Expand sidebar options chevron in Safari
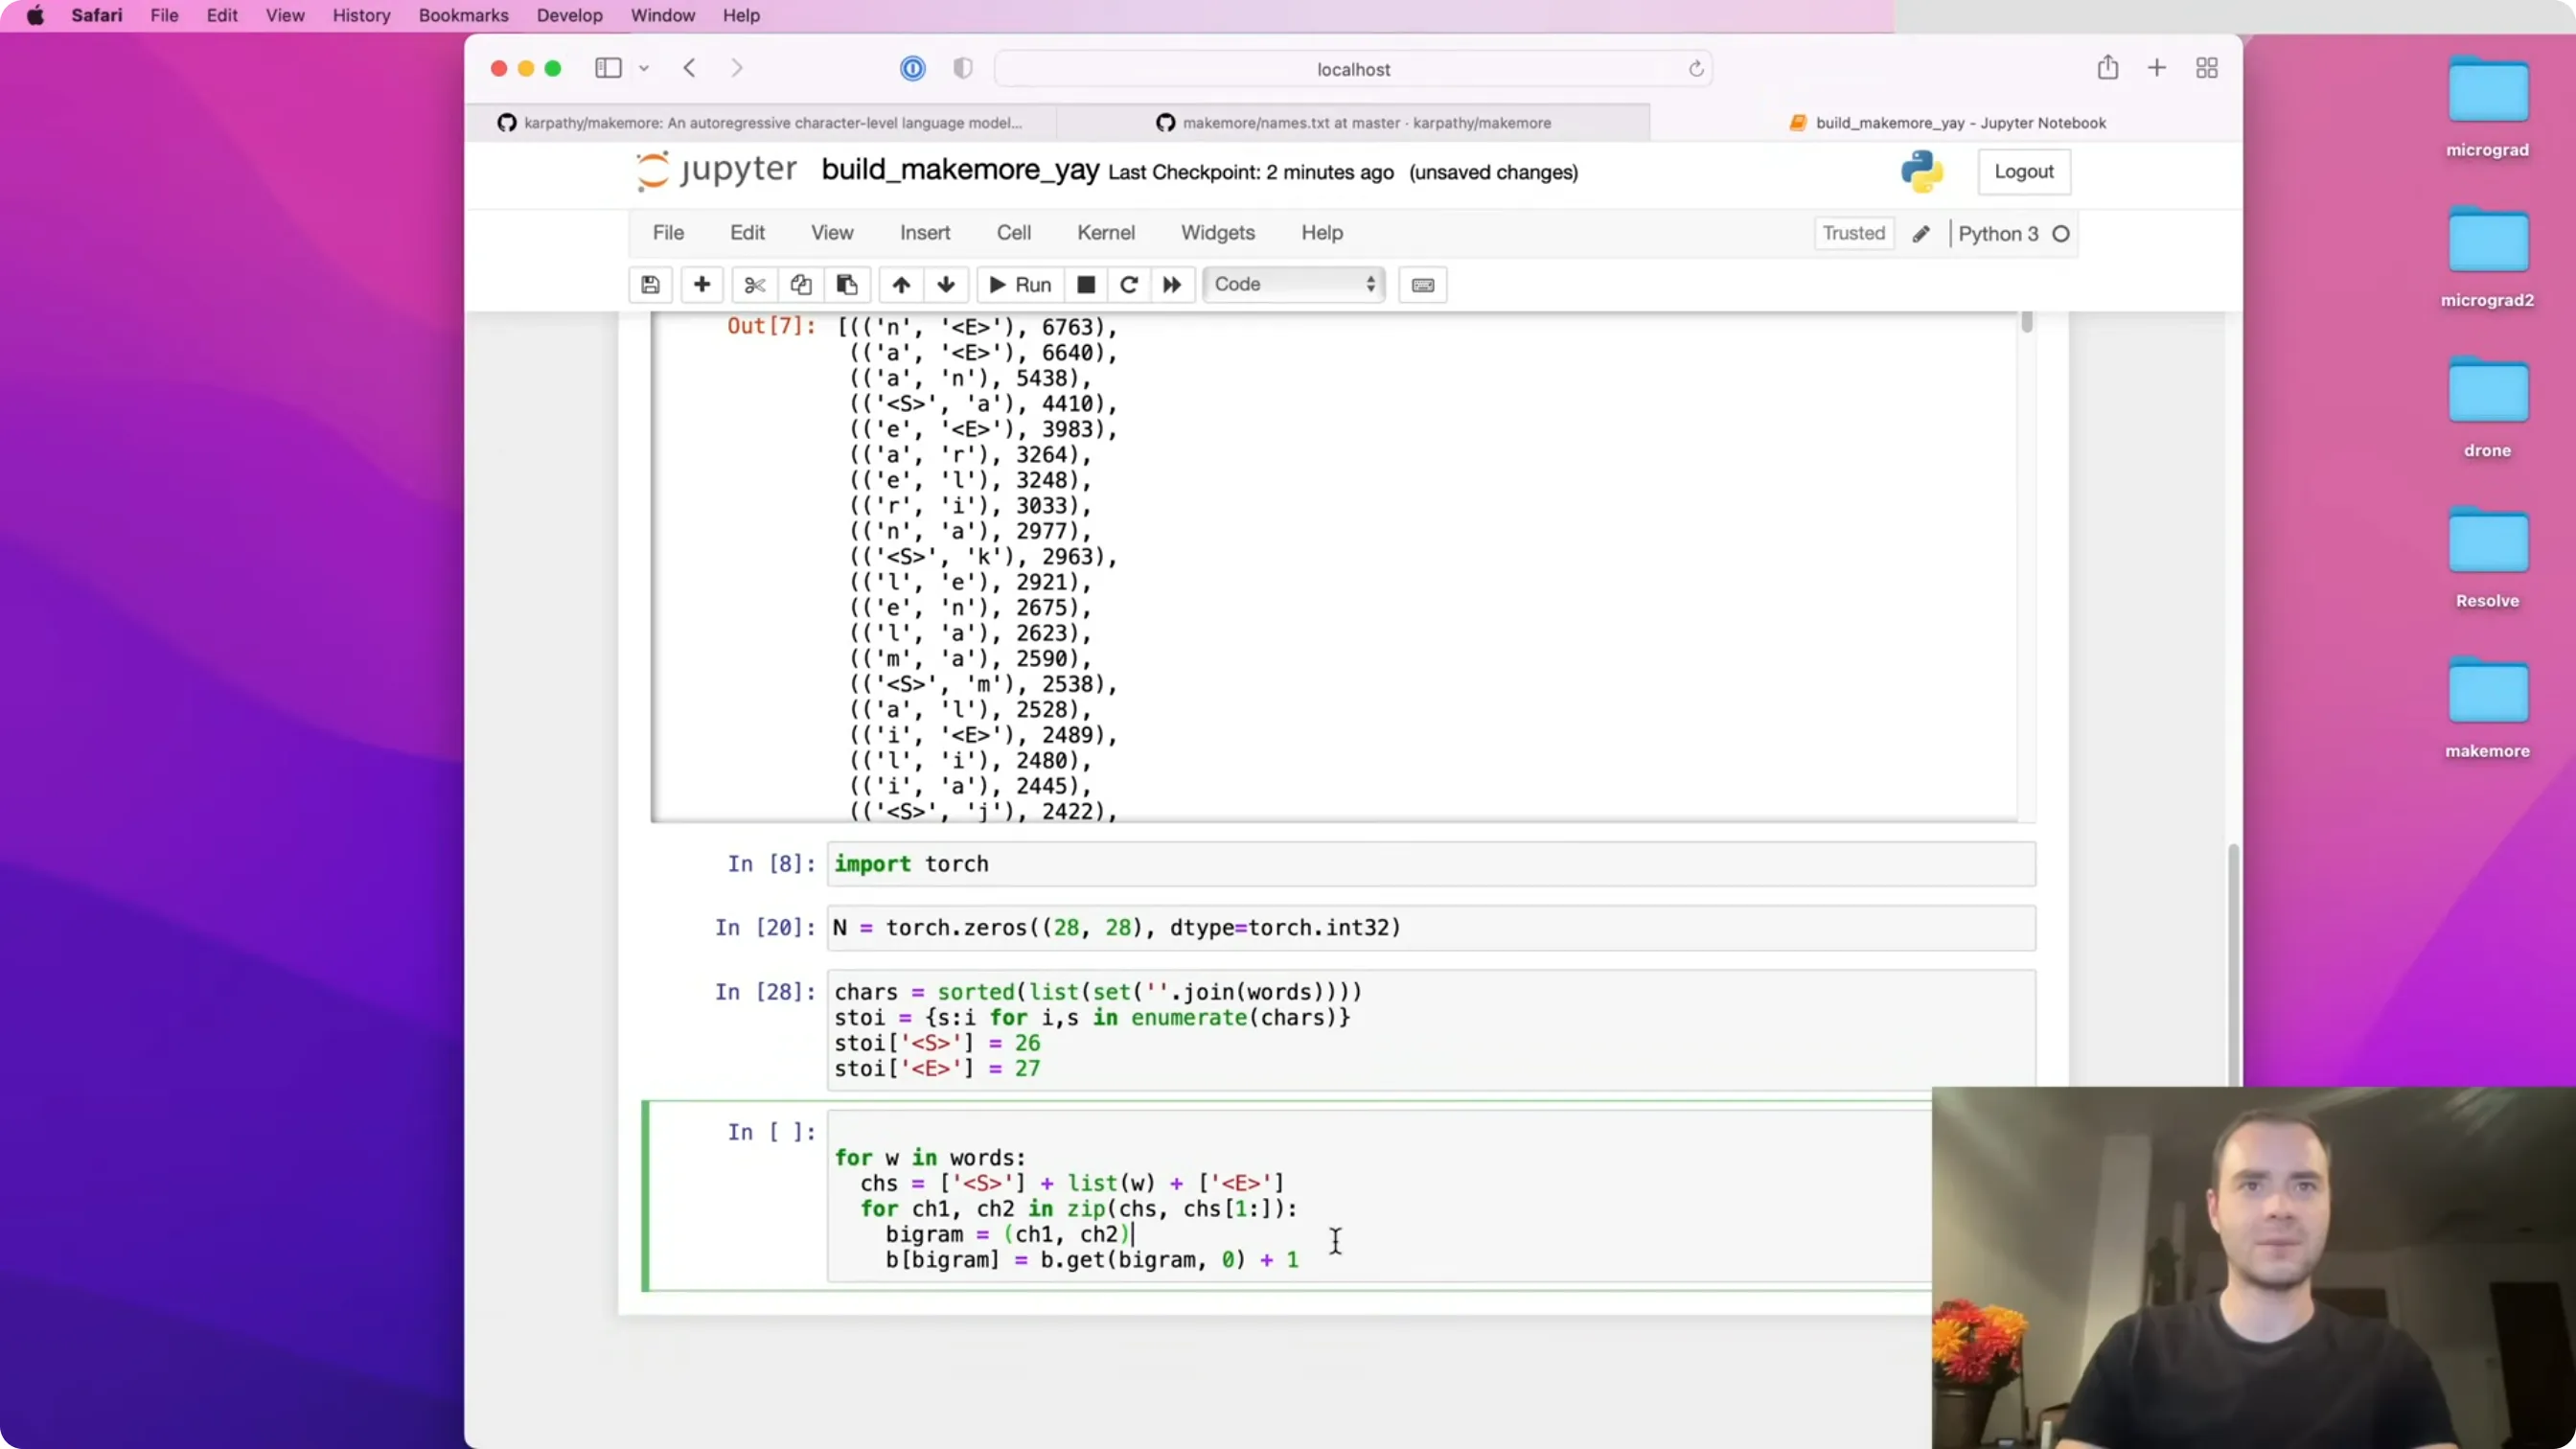 tap(644, 68)
